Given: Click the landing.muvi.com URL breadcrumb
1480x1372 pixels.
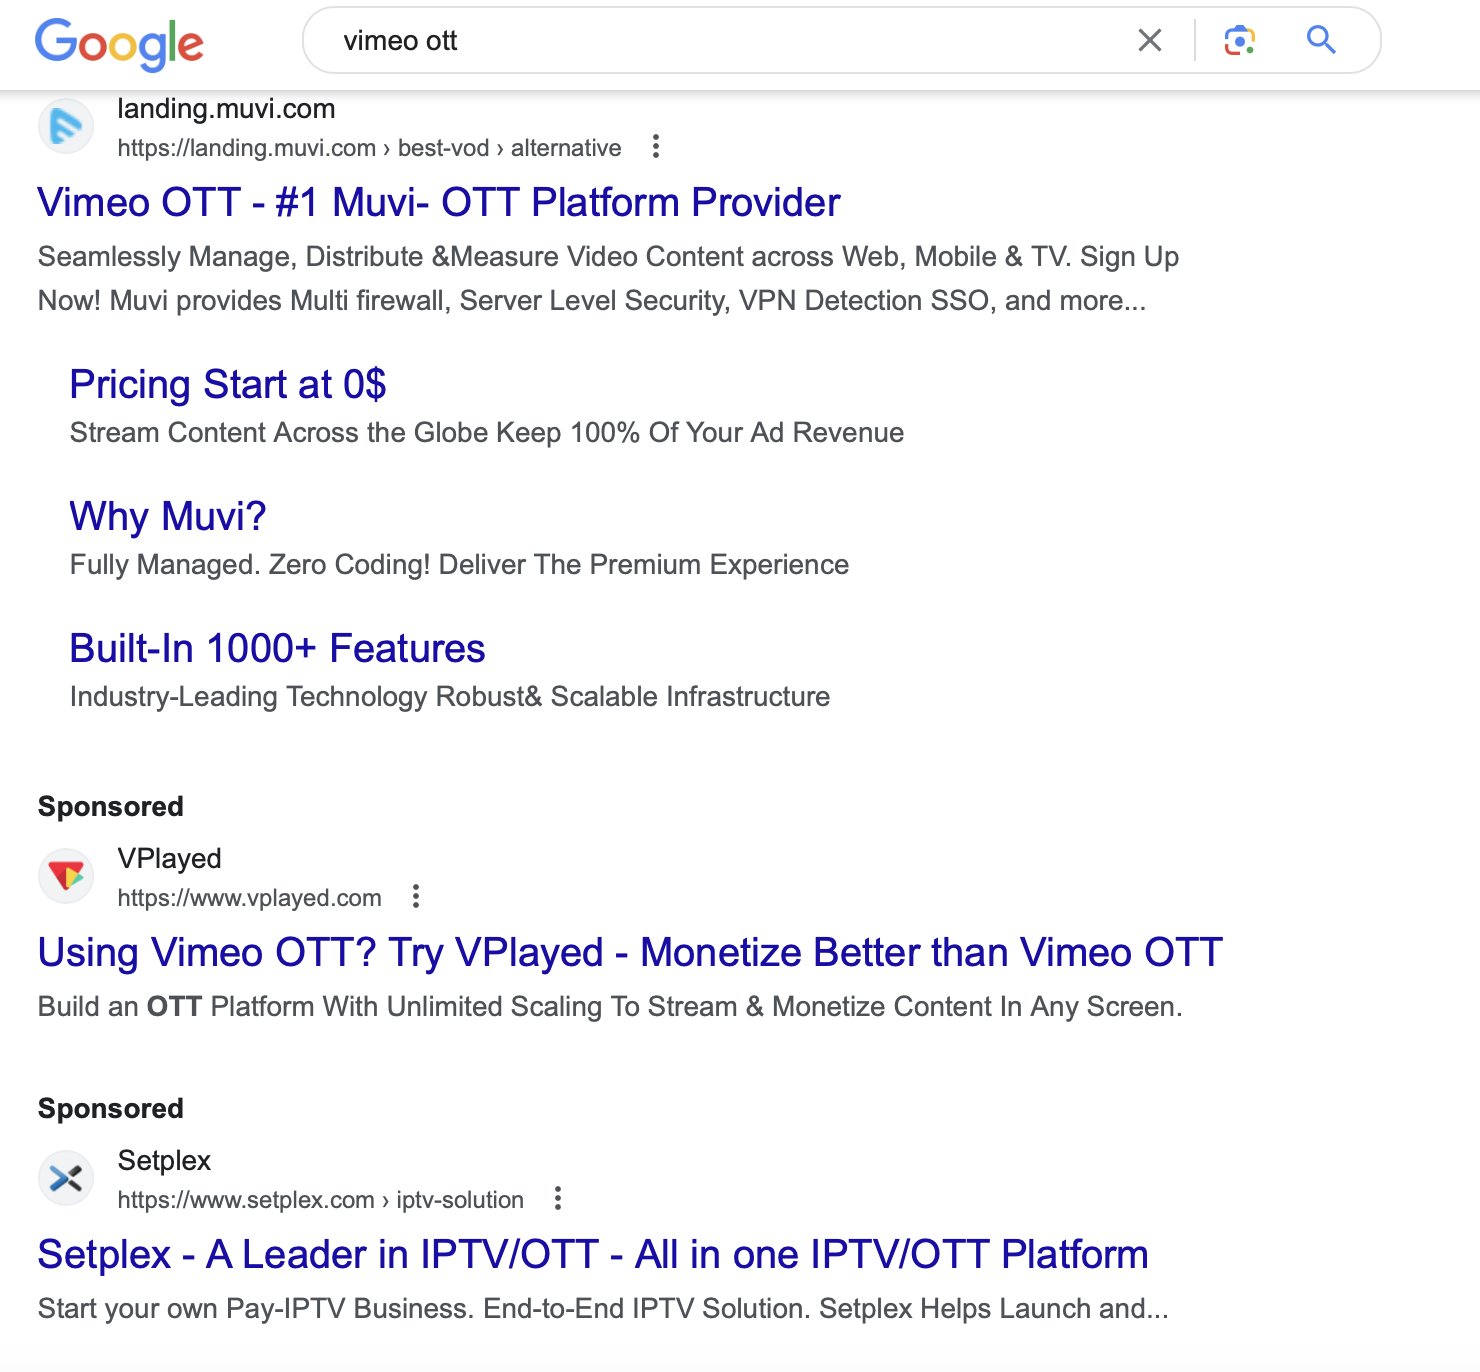Looking at the screenshot, I should 369,148.
